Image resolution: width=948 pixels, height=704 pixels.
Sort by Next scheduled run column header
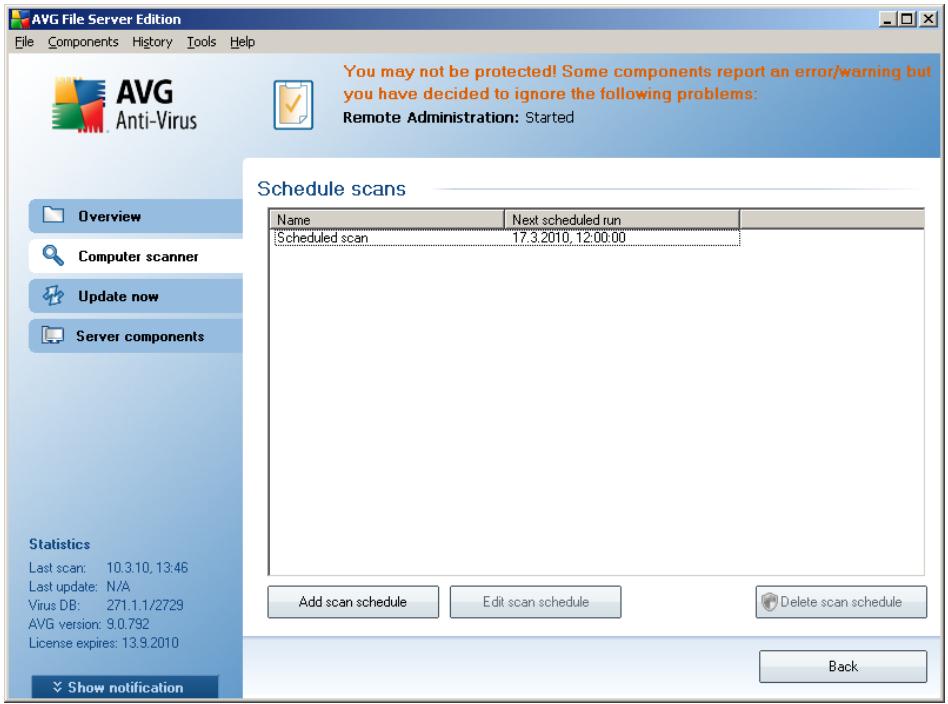[622, 219]
